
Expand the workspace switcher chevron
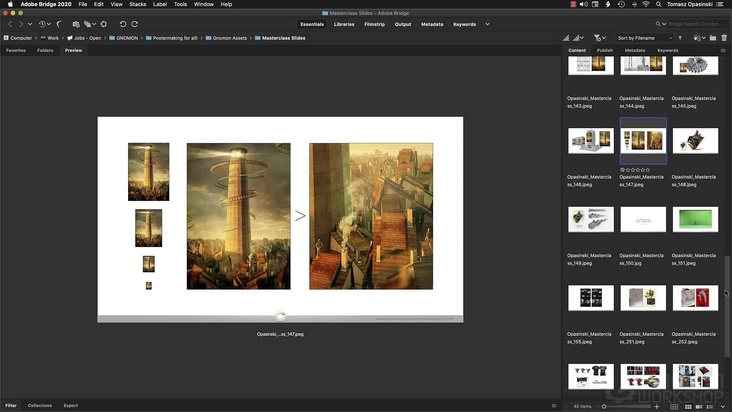[x=487, y=24]
